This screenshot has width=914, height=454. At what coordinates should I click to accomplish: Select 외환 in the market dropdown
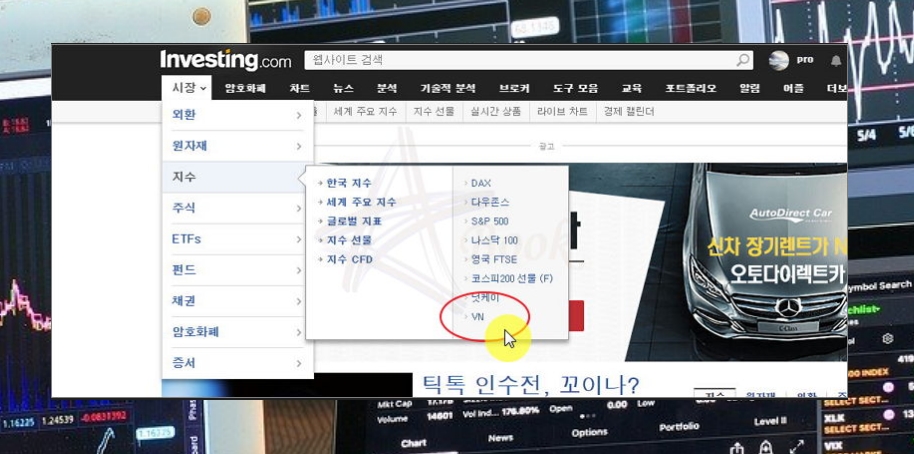click(x=238, y=115)
